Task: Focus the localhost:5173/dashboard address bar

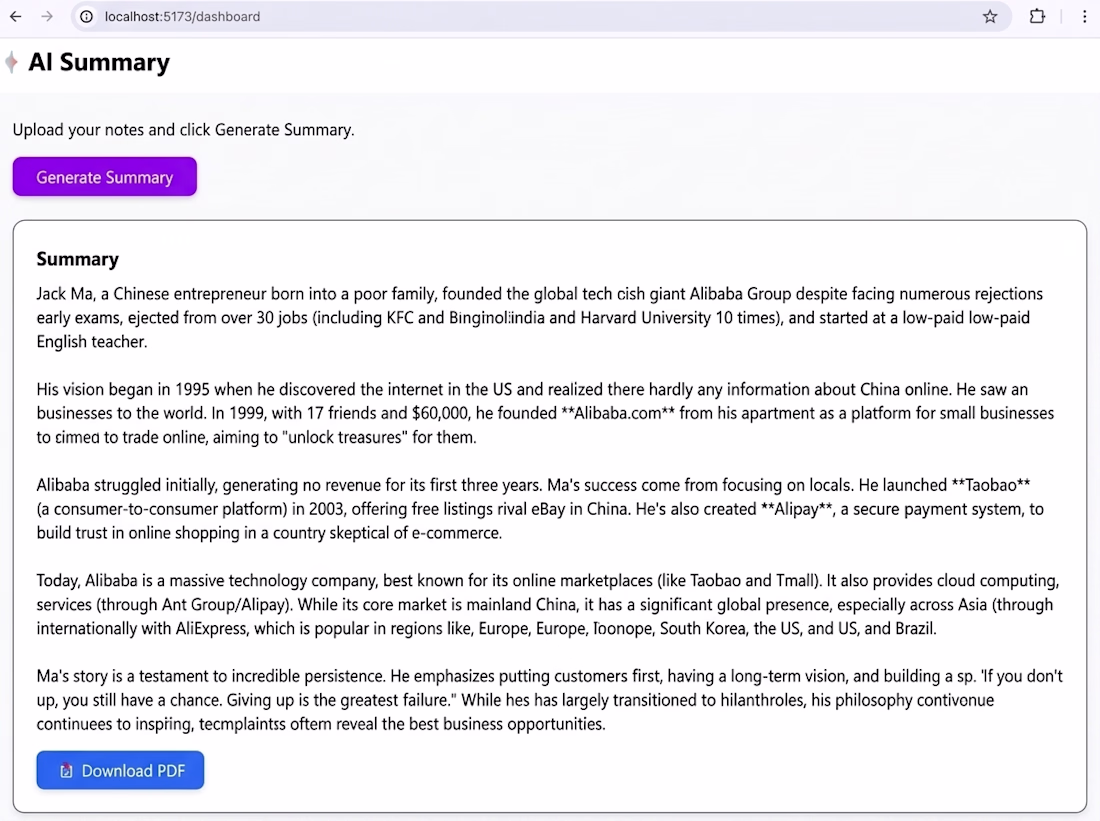Action: click(x=540, y=16)
